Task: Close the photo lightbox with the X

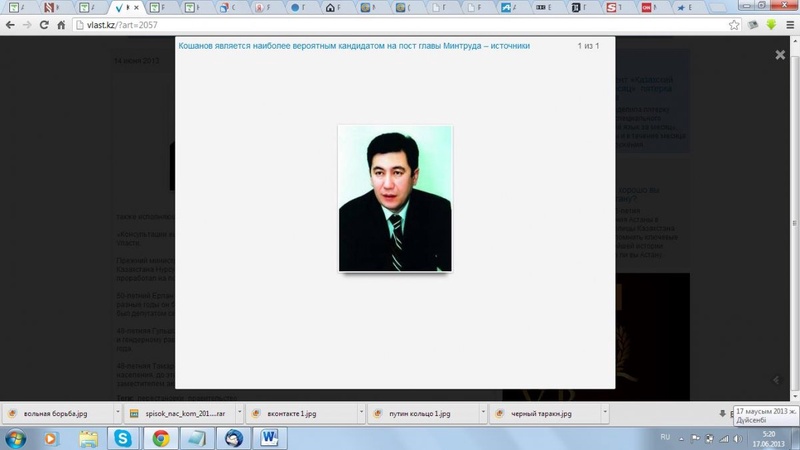Action: [x=780, y=55]
